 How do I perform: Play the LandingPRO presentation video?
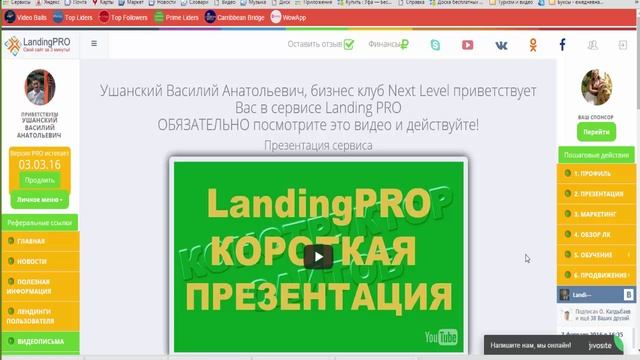pos(318,257)
